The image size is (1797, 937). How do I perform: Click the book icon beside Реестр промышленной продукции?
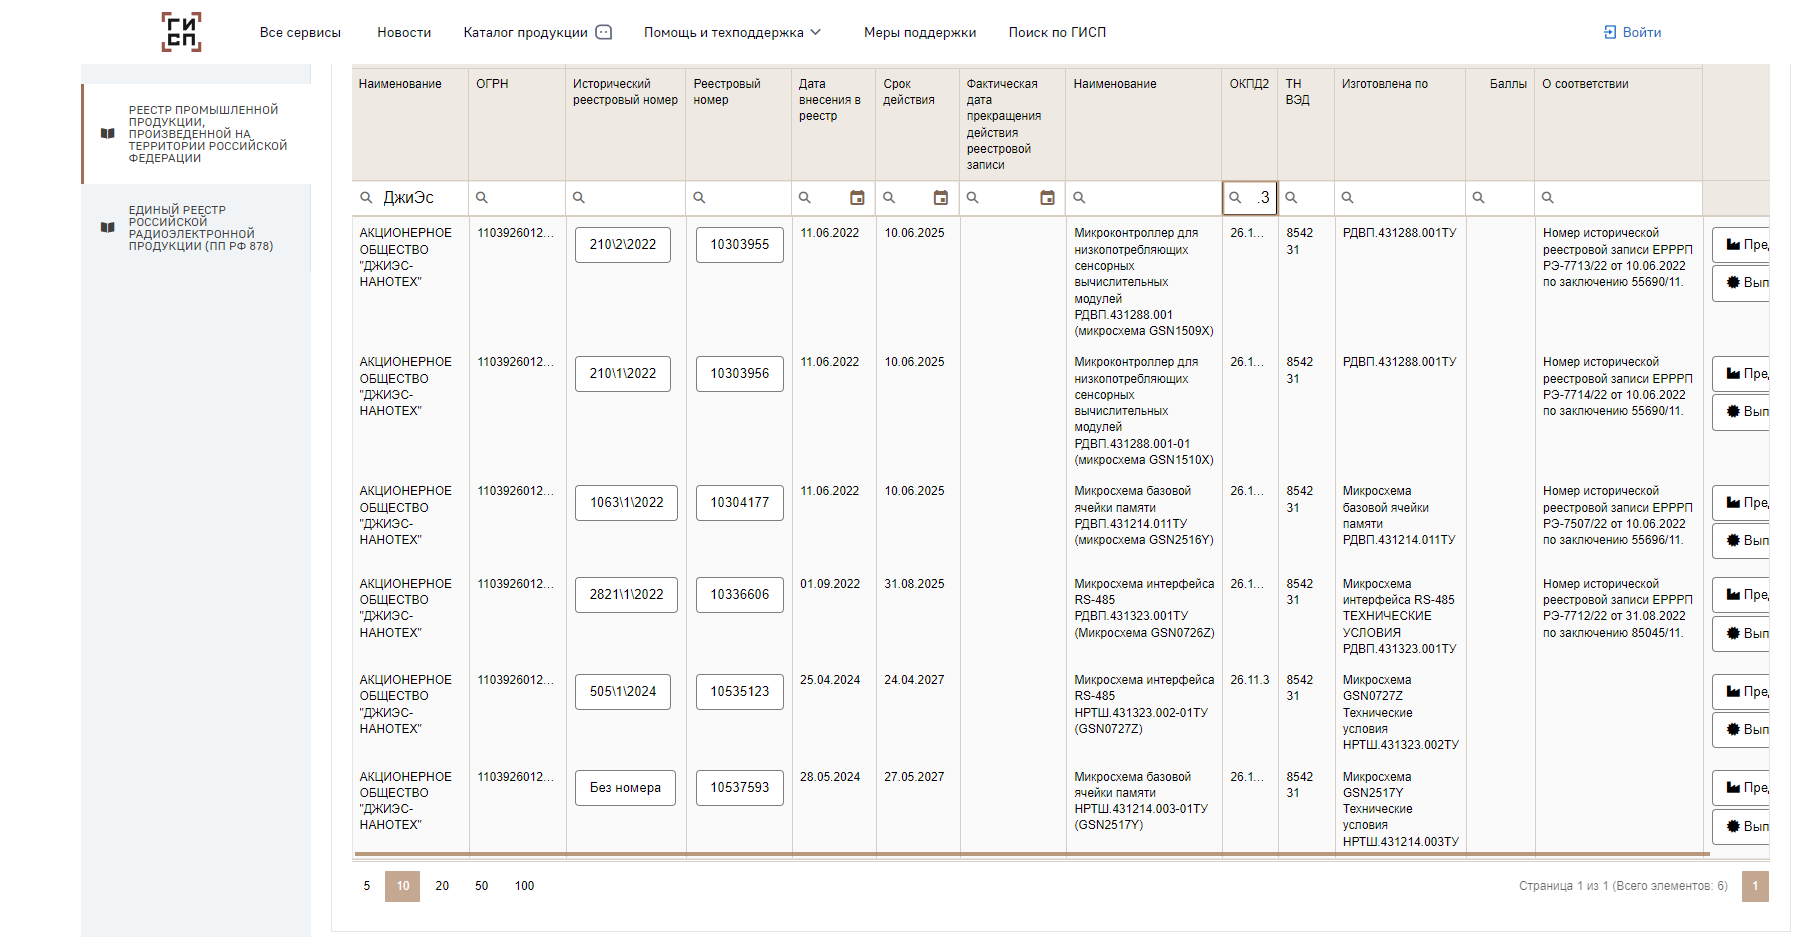pyautogui.click(x=108, y=133)
